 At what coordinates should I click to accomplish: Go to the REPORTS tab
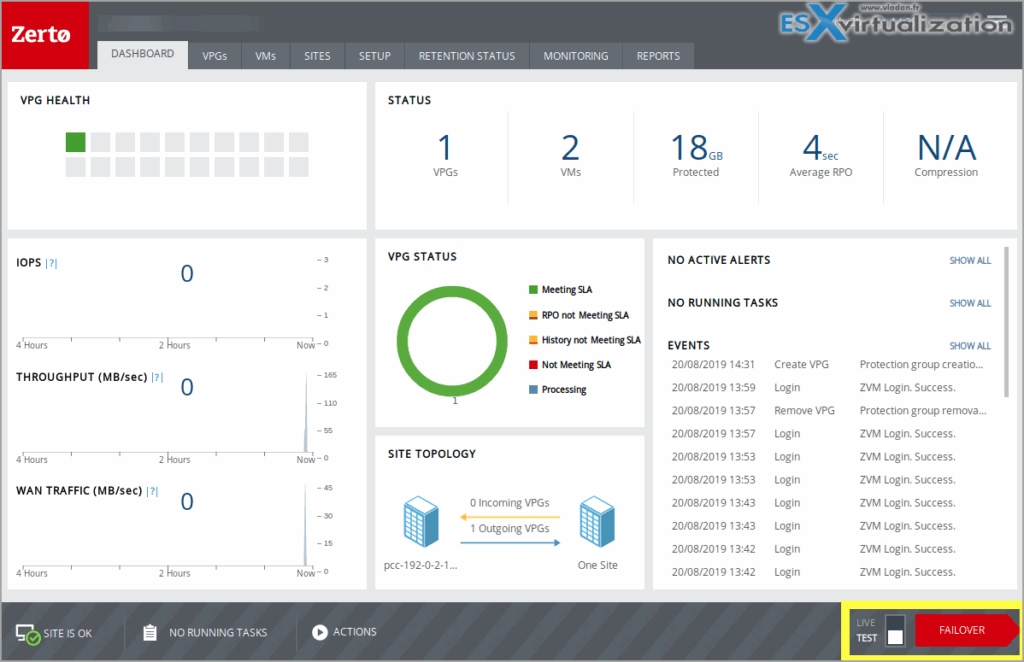coord(658,56)
